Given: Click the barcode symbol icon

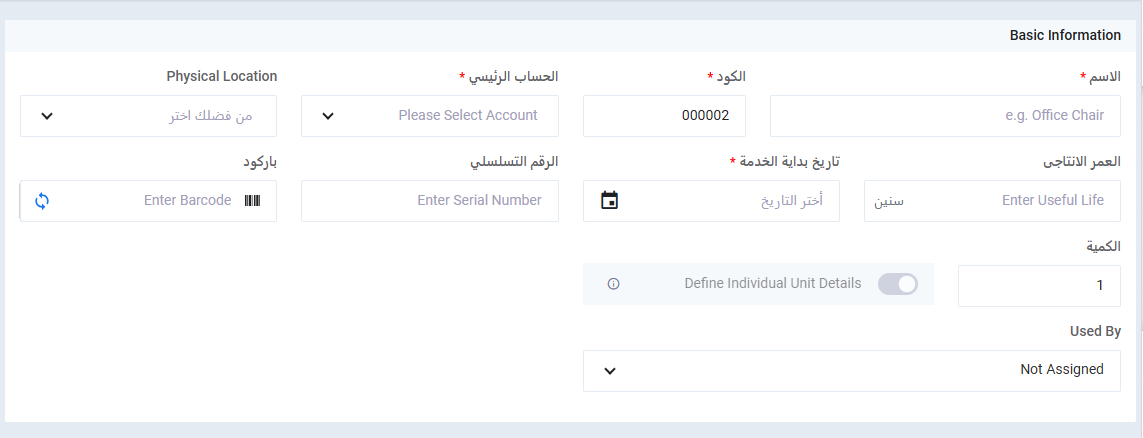Looking at the screenshot, I should click(251, 200).
